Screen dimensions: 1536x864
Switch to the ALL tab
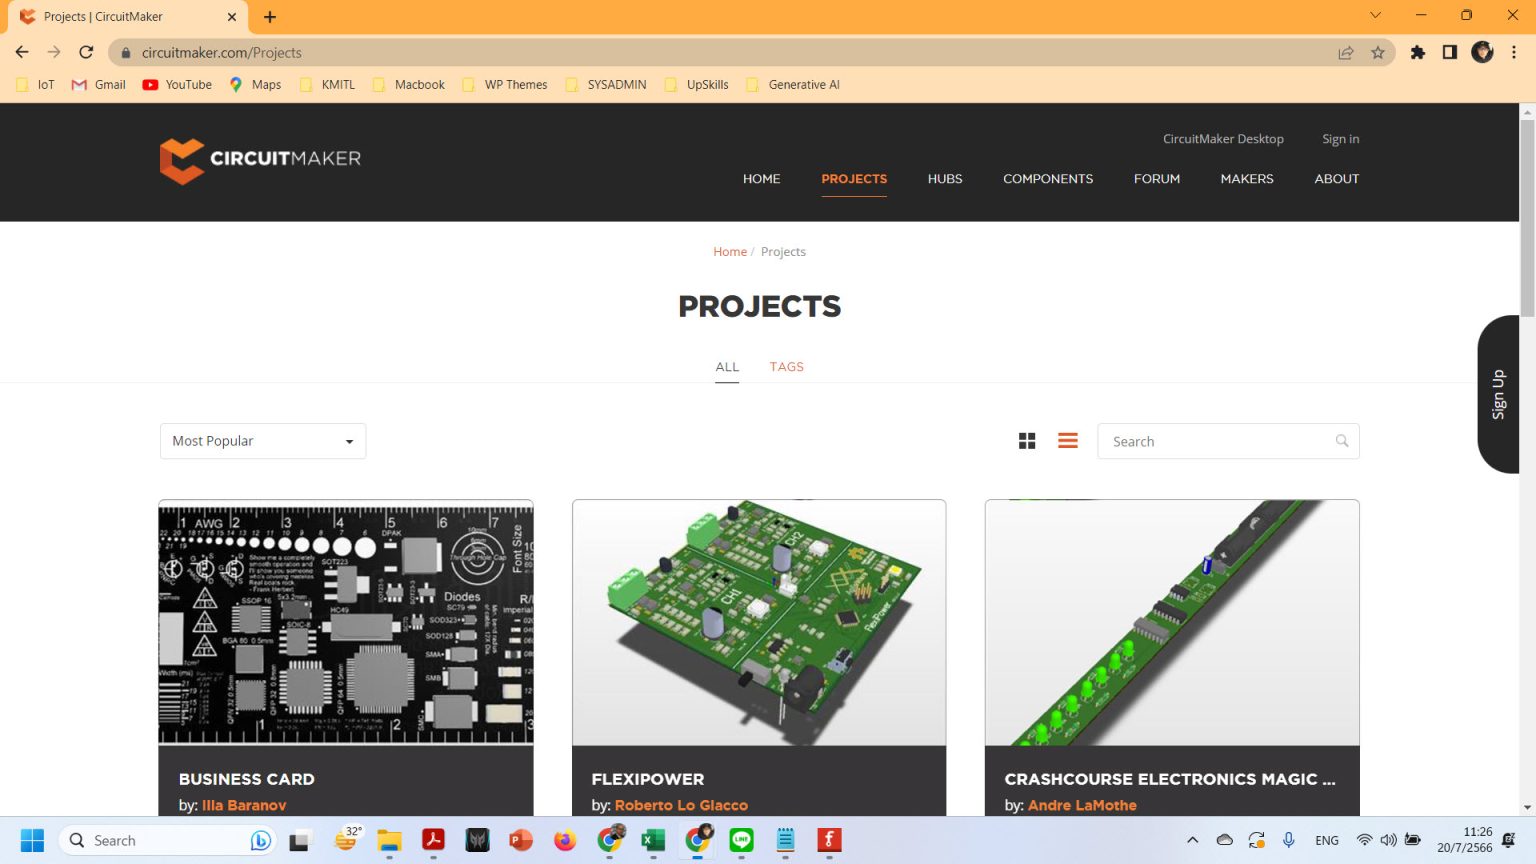coord(727,366)
